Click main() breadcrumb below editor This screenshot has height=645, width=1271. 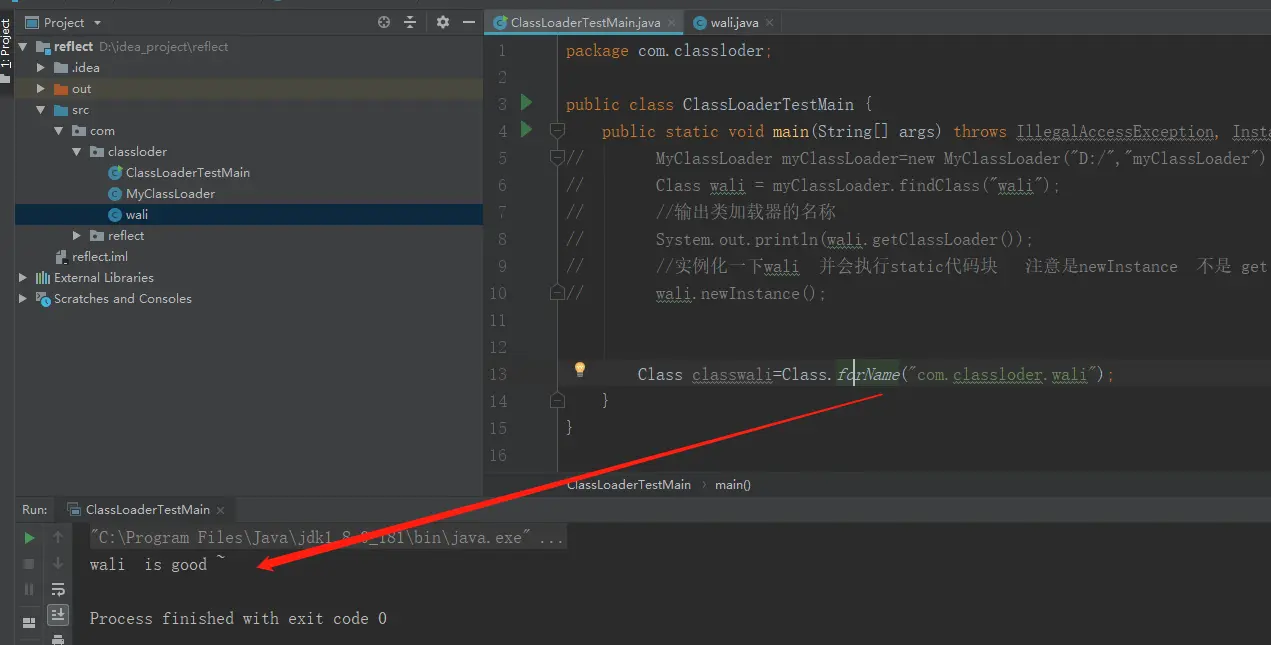(733, 484)
